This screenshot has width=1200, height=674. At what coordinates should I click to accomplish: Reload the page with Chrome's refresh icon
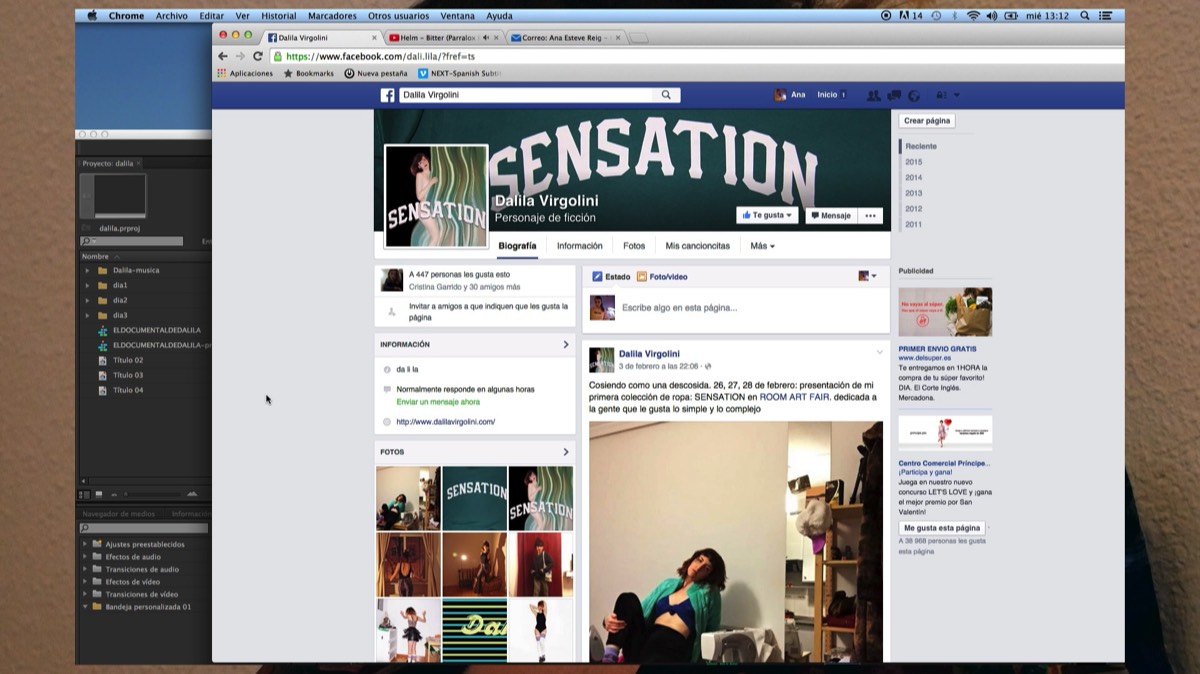pyautogui.click(x=258, y=57)
